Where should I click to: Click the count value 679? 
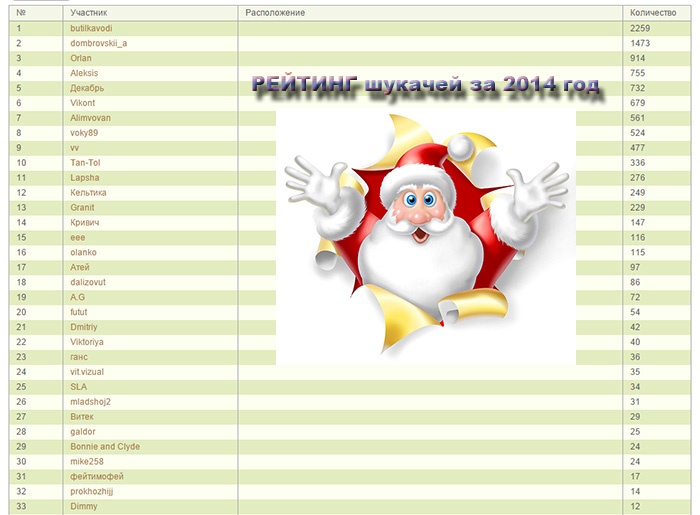(638, 103)
